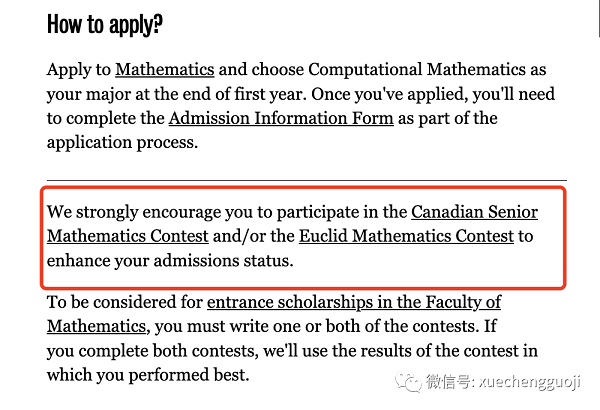Image resolution: width=600 pixels, height=410 pixels.
Task: Click the words 'application process.'
Action: pos(122,142)
